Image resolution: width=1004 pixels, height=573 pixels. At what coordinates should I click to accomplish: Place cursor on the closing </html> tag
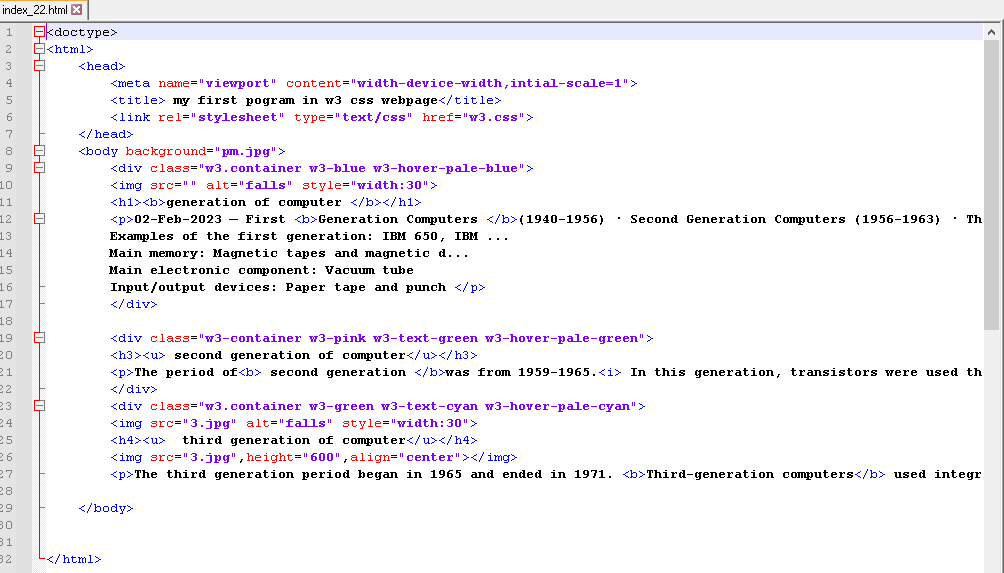[x=74, y=559]
